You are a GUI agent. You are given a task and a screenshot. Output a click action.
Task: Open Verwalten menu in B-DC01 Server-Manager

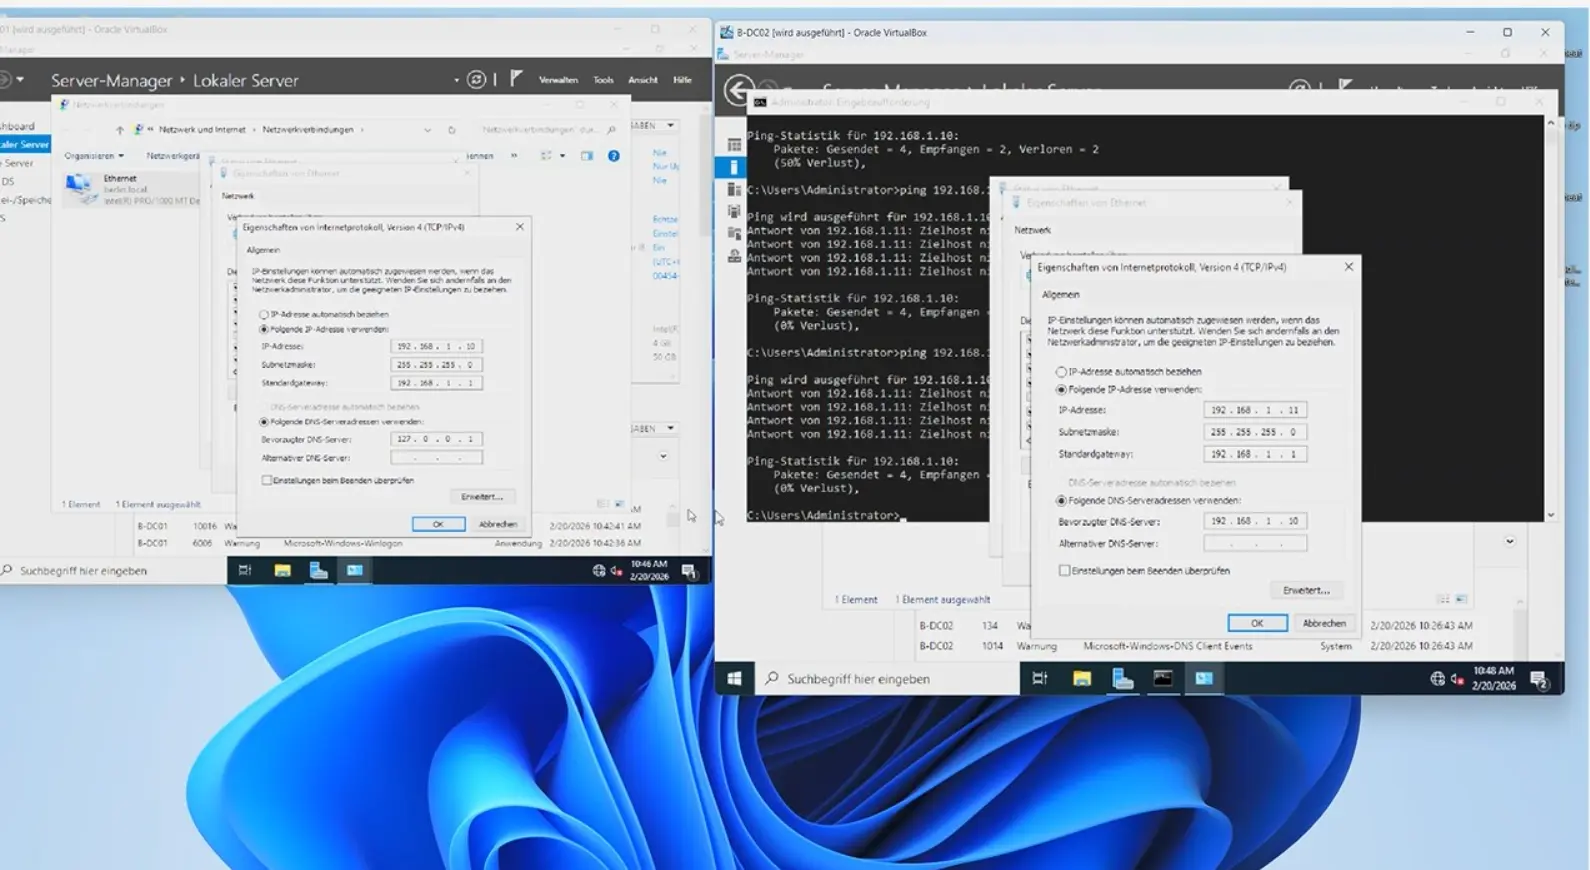(x=558, y=80)
